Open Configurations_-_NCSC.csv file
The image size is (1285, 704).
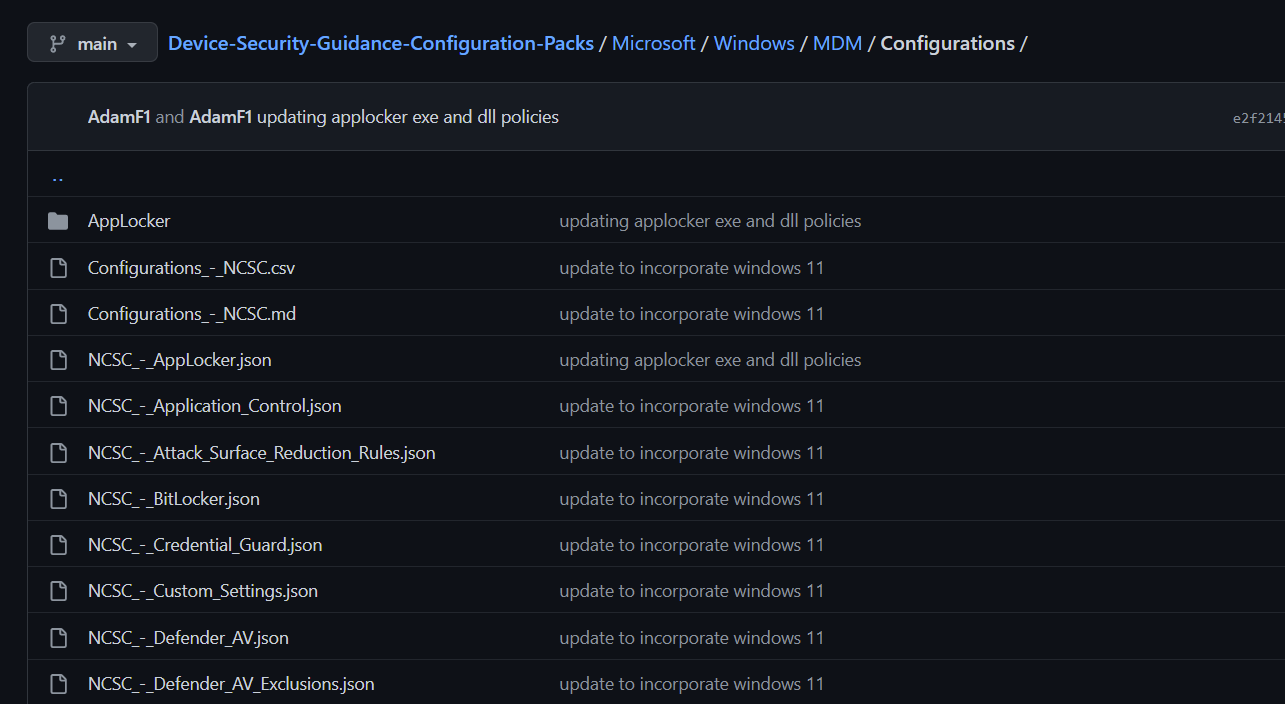click(x=191, y=268)
